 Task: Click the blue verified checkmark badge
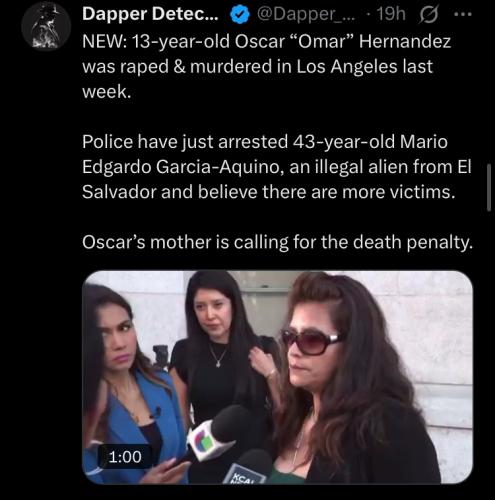click(240, 15)
